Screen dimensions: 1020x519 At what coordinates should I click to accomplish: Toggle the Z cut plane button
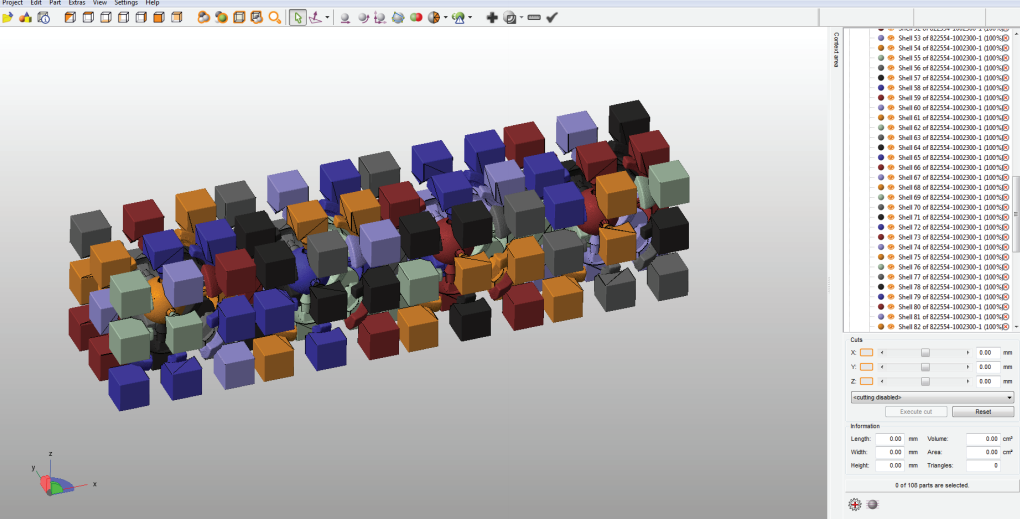tap(866, 381)
